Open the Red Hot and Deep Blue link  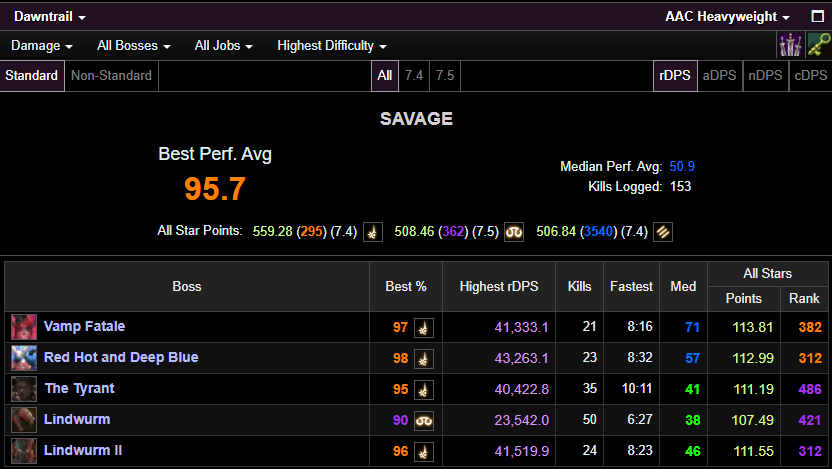[121, 357]
